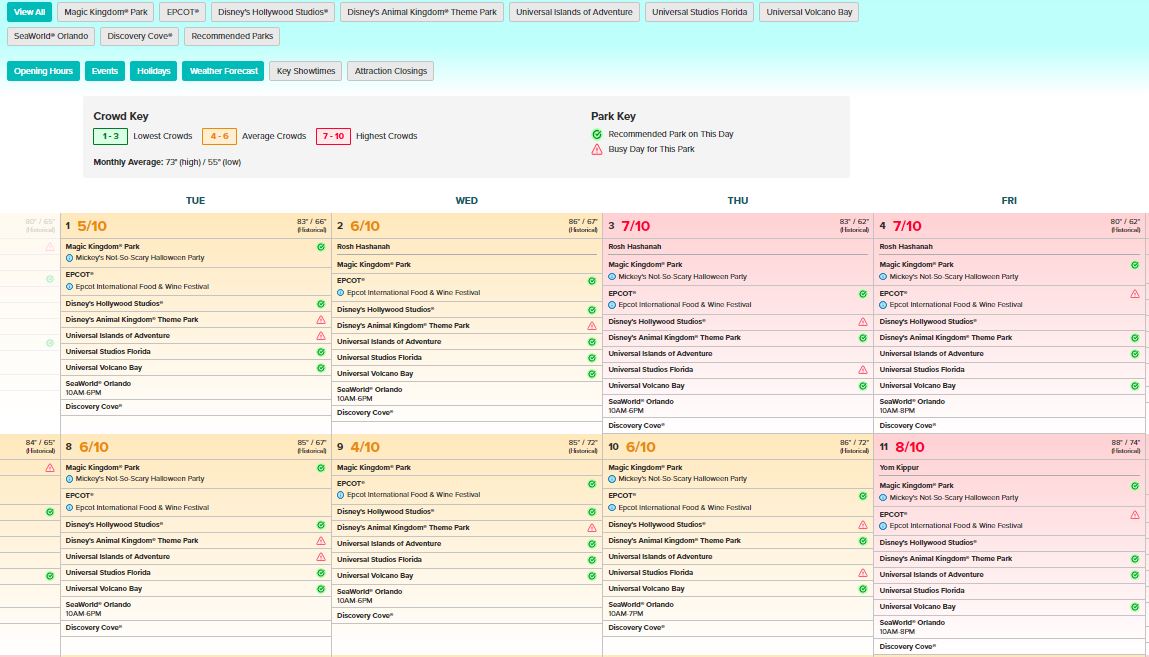This screenshot has width=1149, height=657.
Task: Click busy-day triangle for Animal Kingdom on Wednesday 9
Action: (592, 527)
